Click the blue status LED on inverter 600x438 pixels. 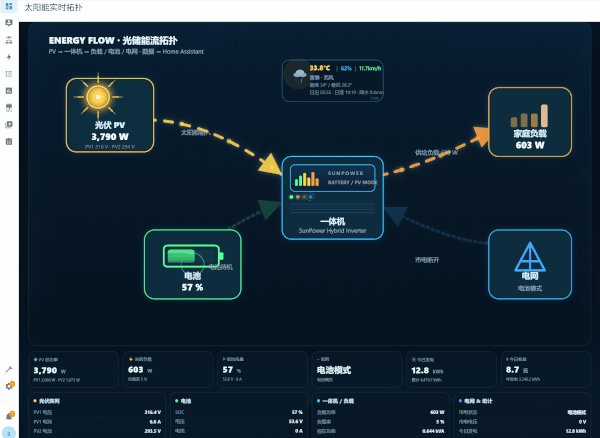pos(311,197)
